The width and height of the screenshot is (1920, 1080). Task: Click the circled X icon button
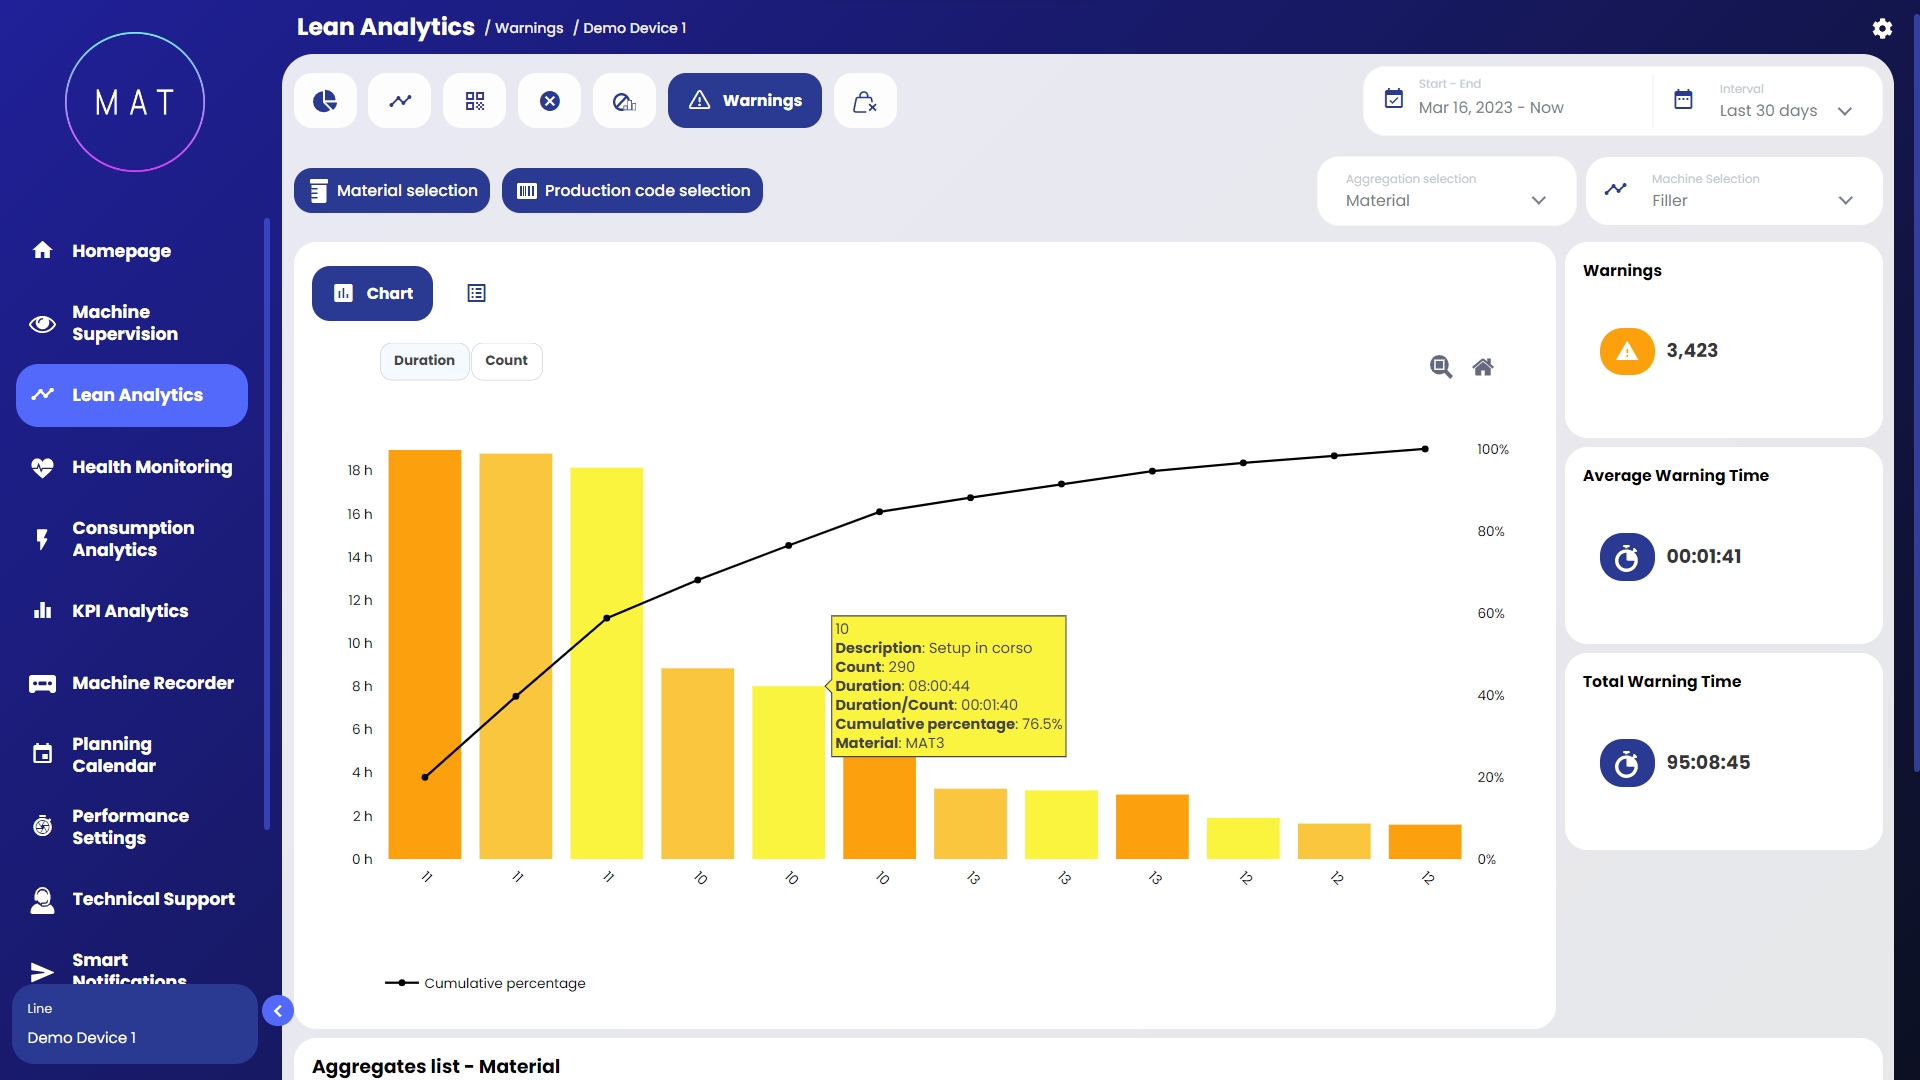point(550,101)
